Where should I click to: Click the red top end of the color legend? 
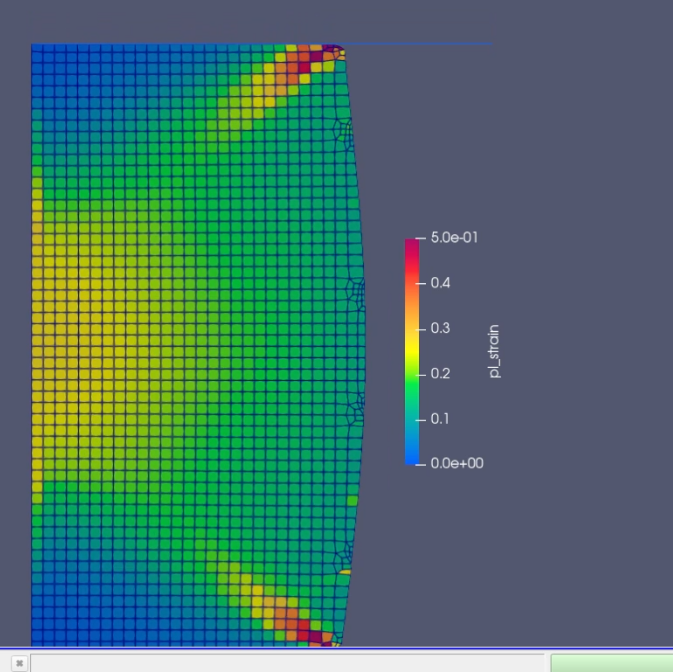[x=411, y=245]
